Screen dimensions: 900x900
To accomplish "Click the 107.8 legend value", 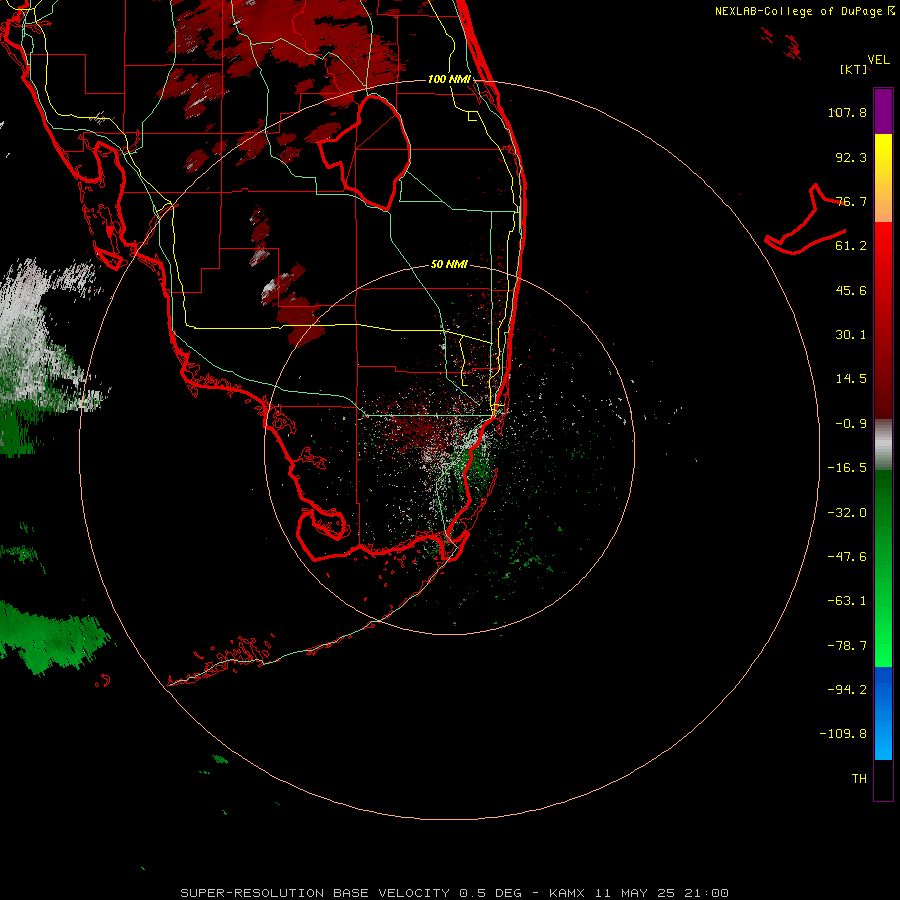I will point(847,112).
